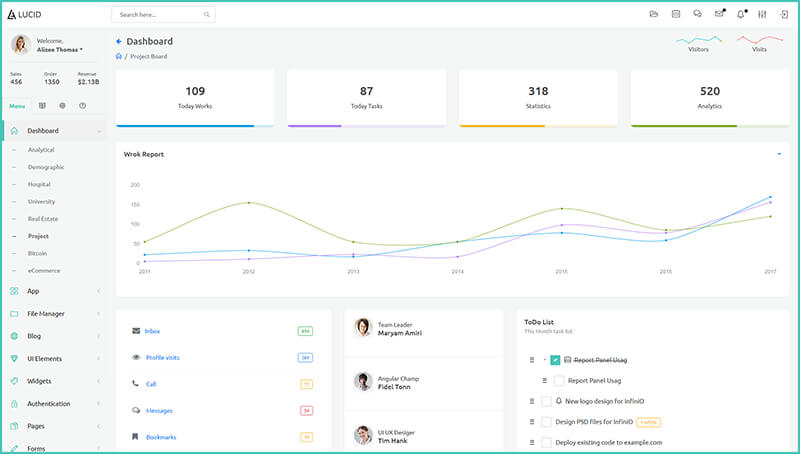The height and width of the screenshot is (454, 800).
Task: Open the Profile visits link
Action: click(x=162, y=357)
